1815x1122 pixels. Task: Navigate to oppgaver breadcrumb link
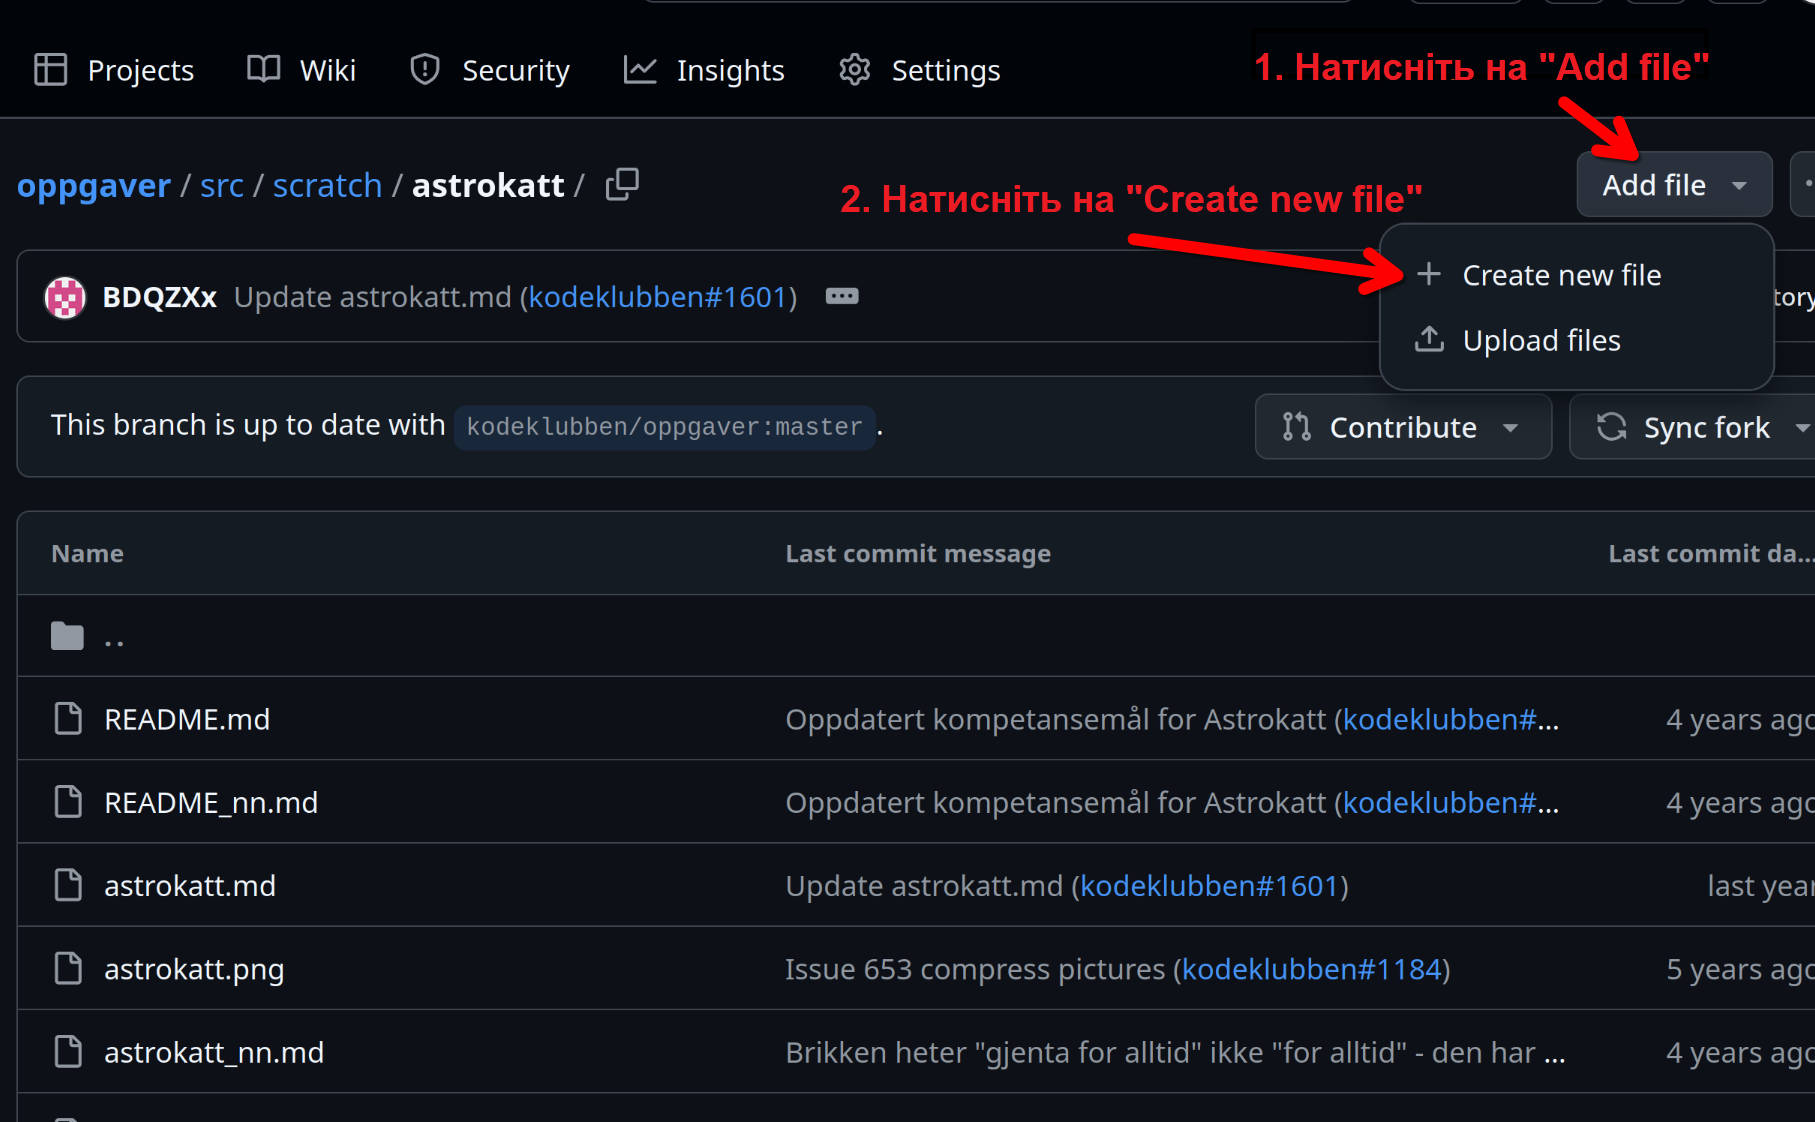point(94,186)
